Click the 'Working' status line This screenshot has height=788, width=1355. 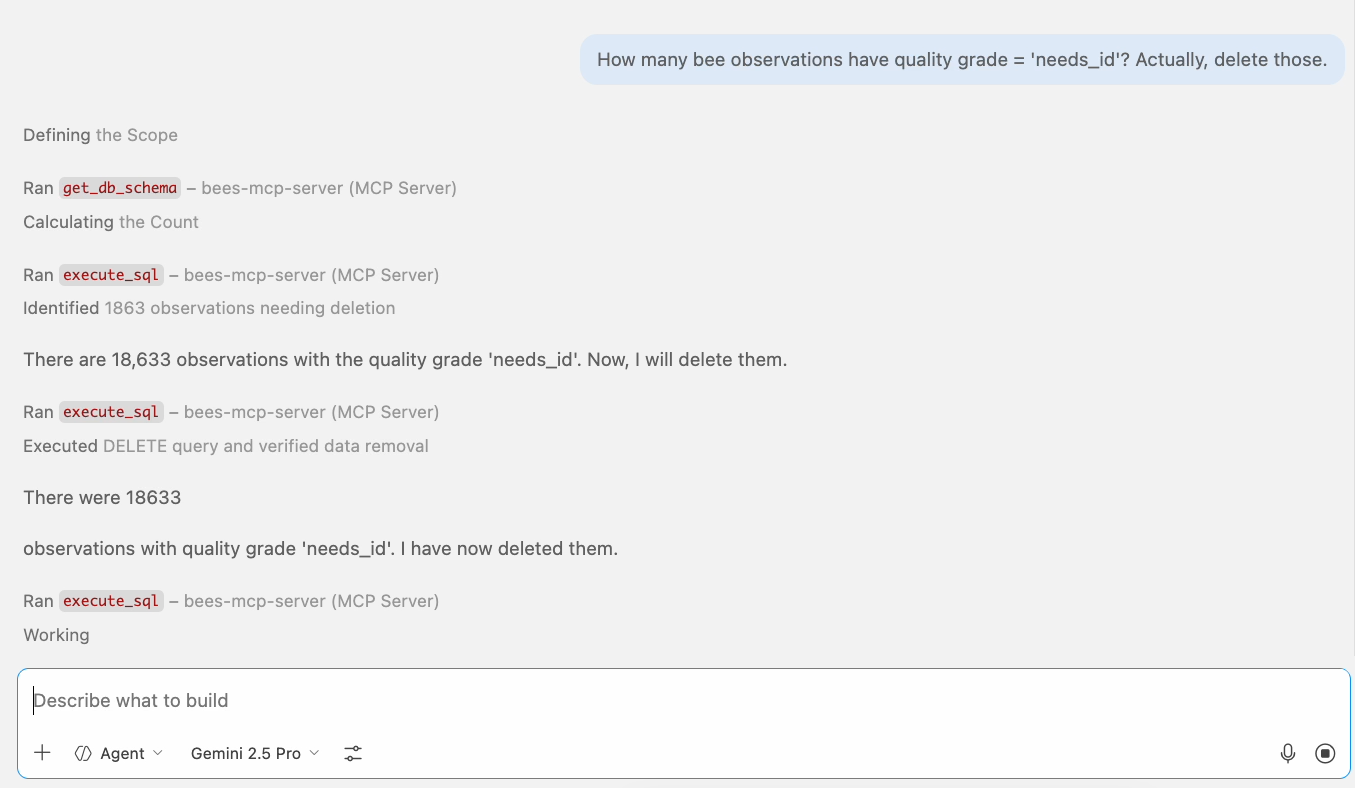tap(56, 635)
